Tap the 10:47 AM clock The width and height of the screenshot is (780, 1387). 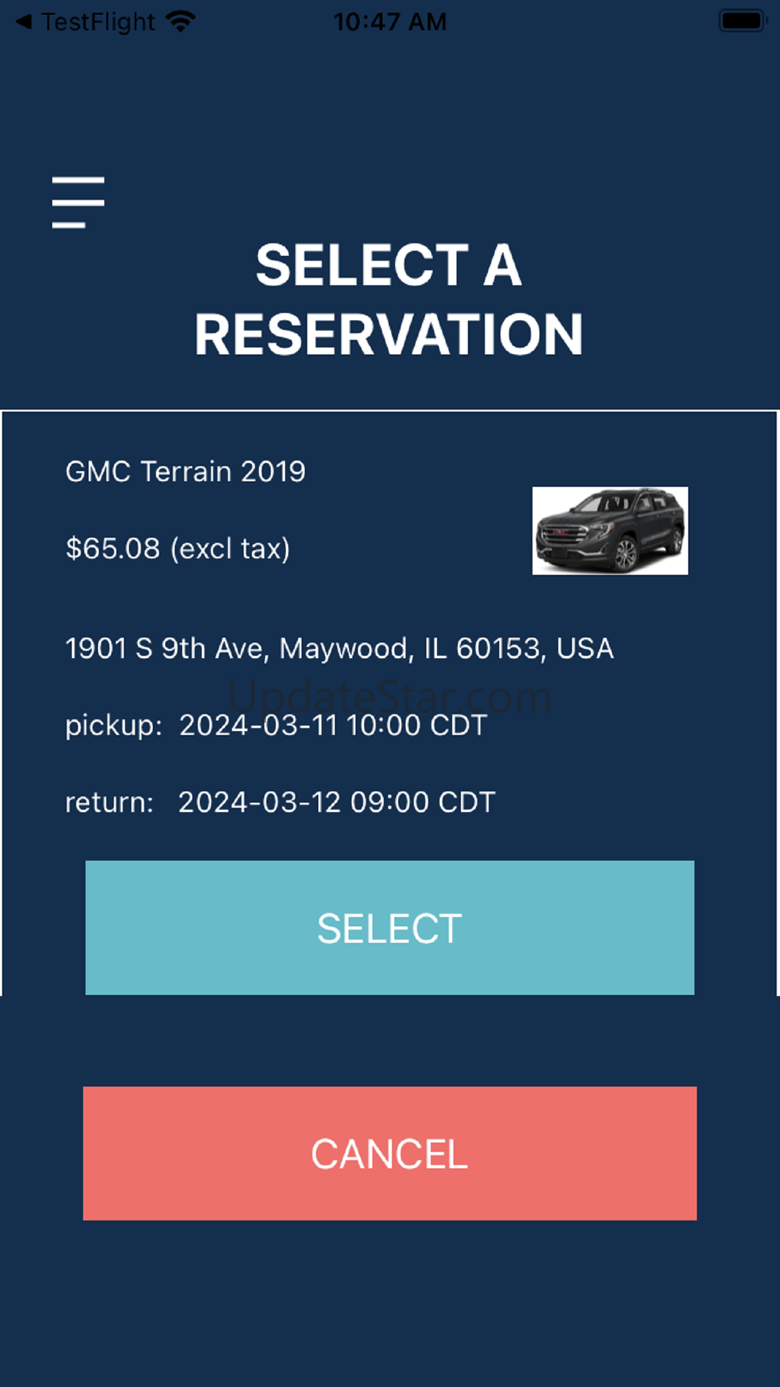tap(390, 21)
